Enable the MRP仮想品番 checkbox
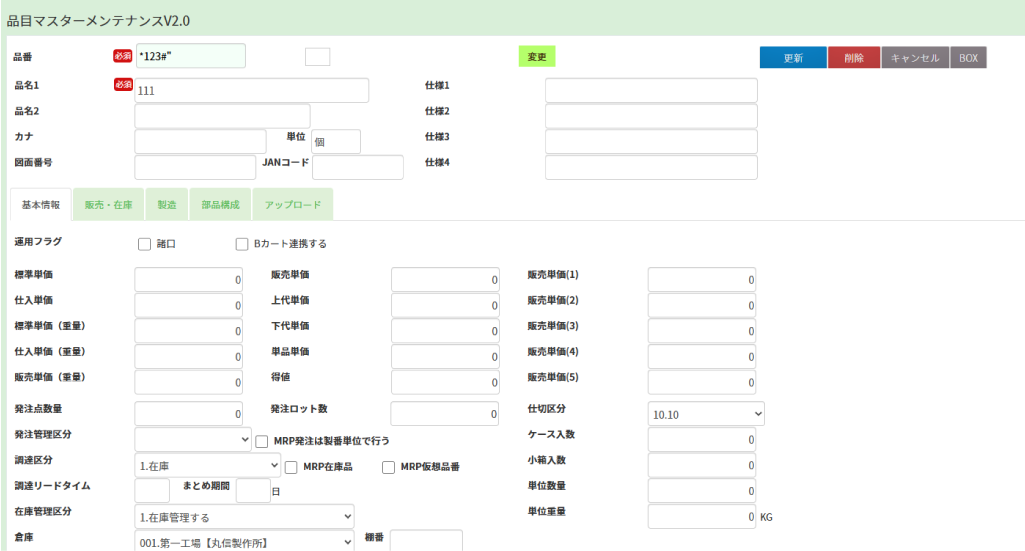1025x551 pixels. [x=389, y=466]
